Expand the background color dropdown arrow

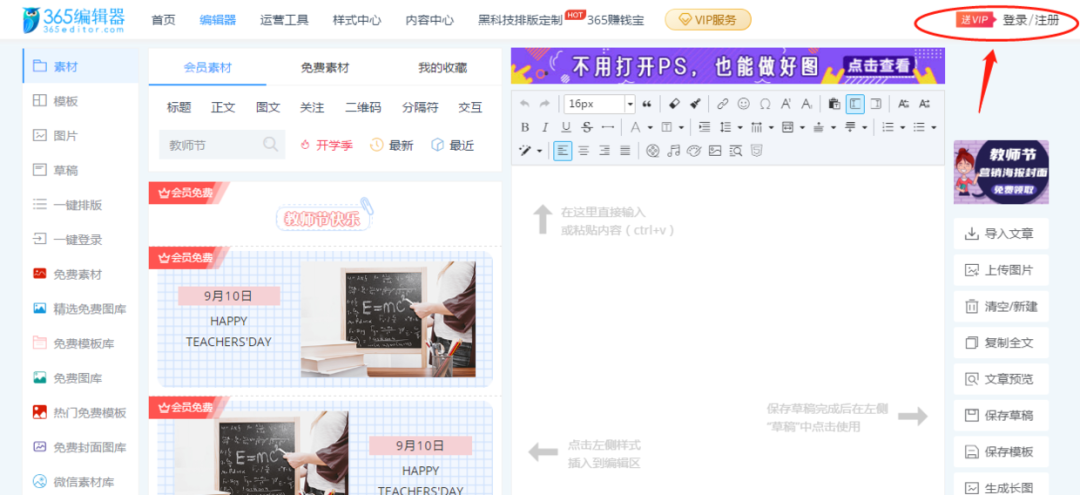[x=681, y=128]
